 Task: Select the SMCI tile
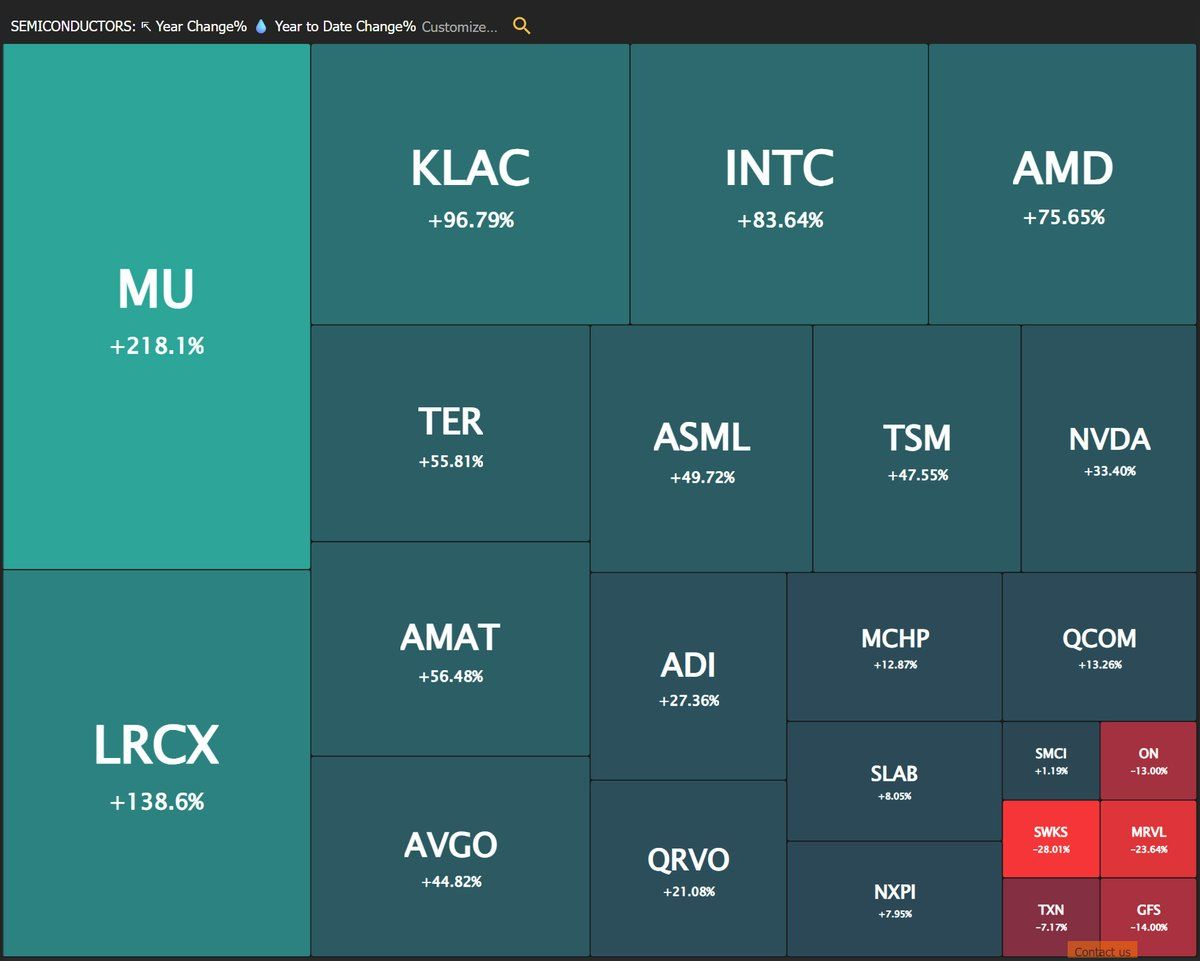click(x=1051, y=761)
